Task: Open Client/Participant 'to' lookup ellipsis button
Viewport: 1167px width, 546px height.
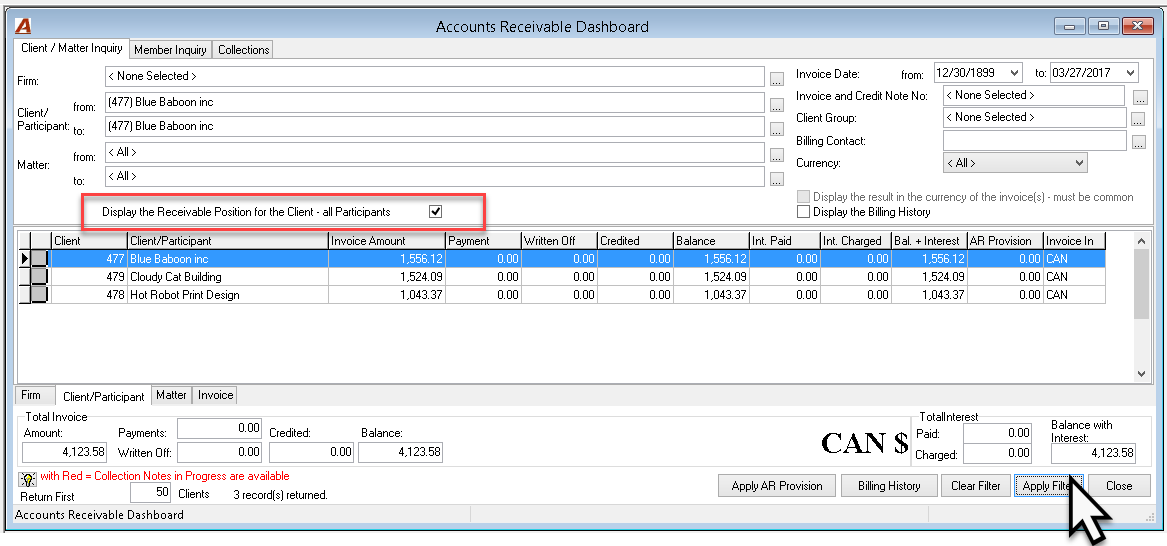Action: (x=777, y=129)
